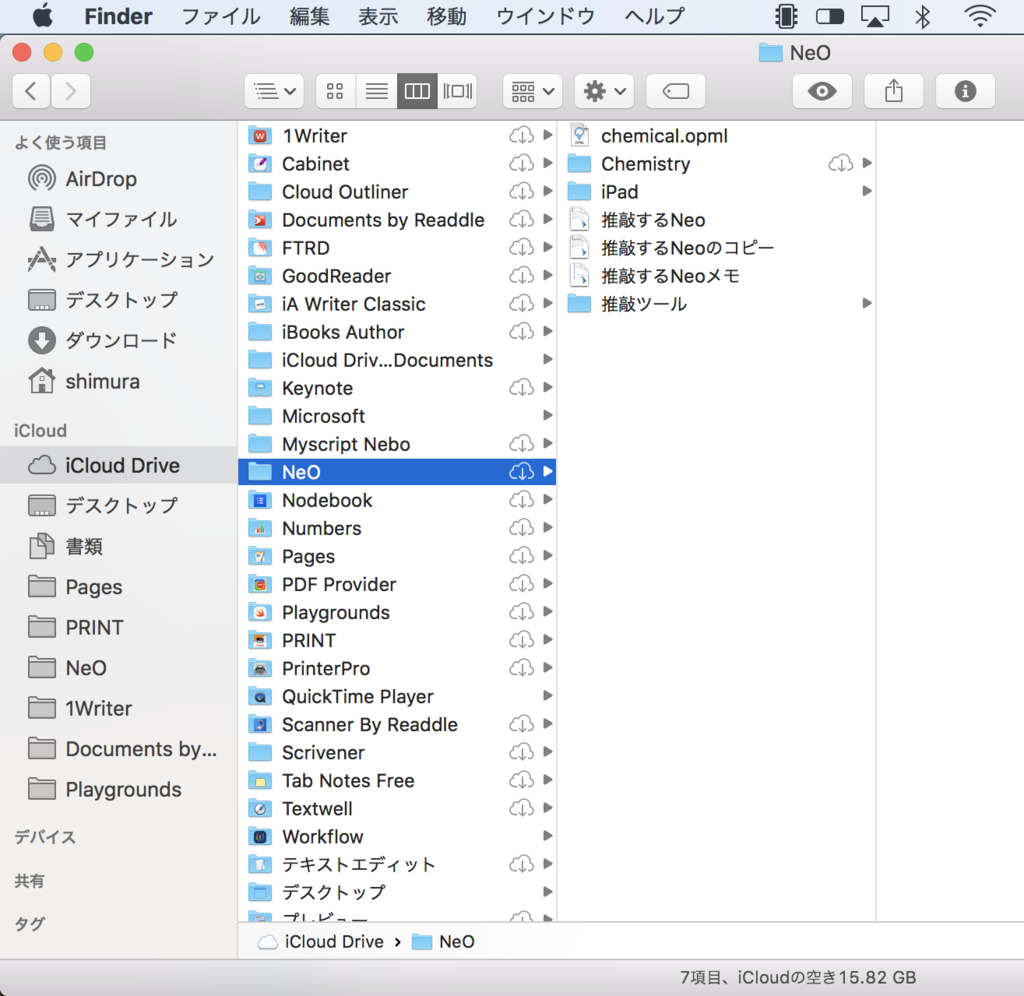This screenshot has height=996, width=1024.
Task: Select the 推敲するNeo file
Action: pyautogui.click(x=717, y=220)
